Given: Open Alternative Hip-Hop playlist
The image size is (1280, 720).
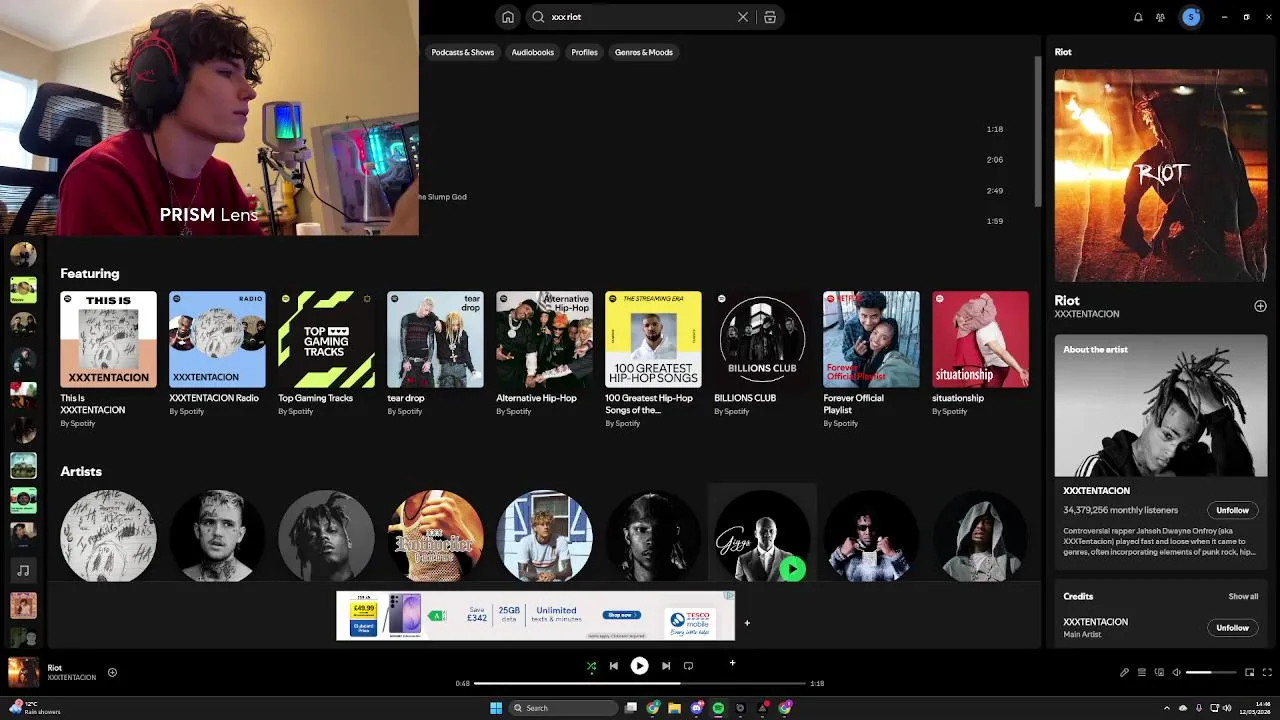Looking at the screenshot, I should point(544,354).
